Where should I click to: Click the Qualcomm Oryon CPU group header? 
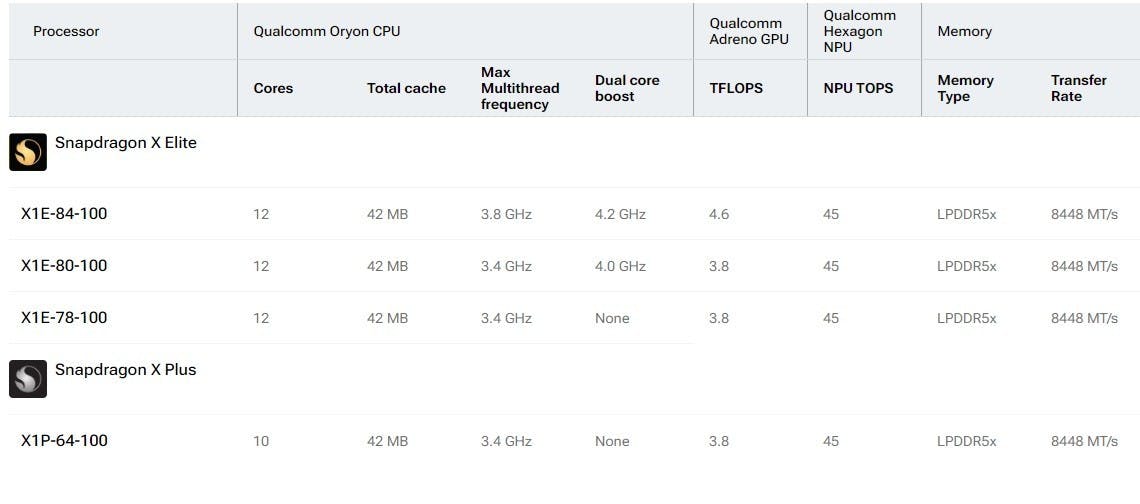coord(326,31)
